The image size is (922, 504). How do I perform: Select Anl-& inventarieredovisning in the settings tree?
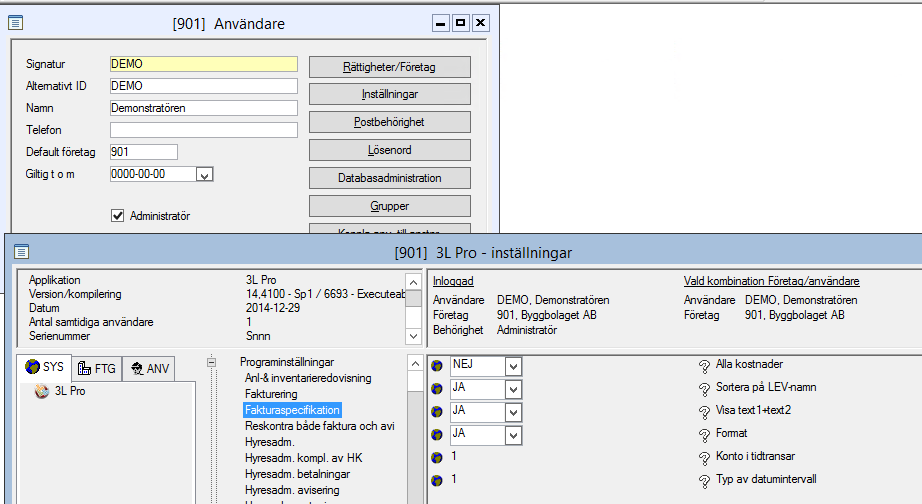(308, 378)
